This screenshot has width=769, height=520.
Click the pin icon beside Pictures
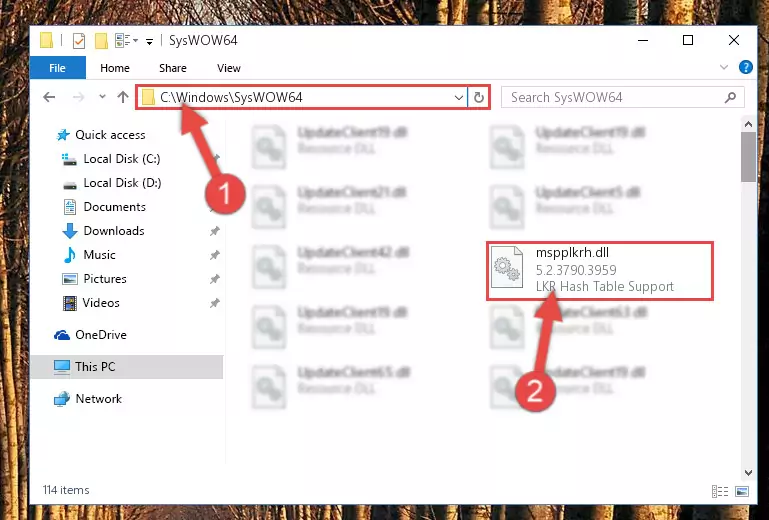[214, 279]
